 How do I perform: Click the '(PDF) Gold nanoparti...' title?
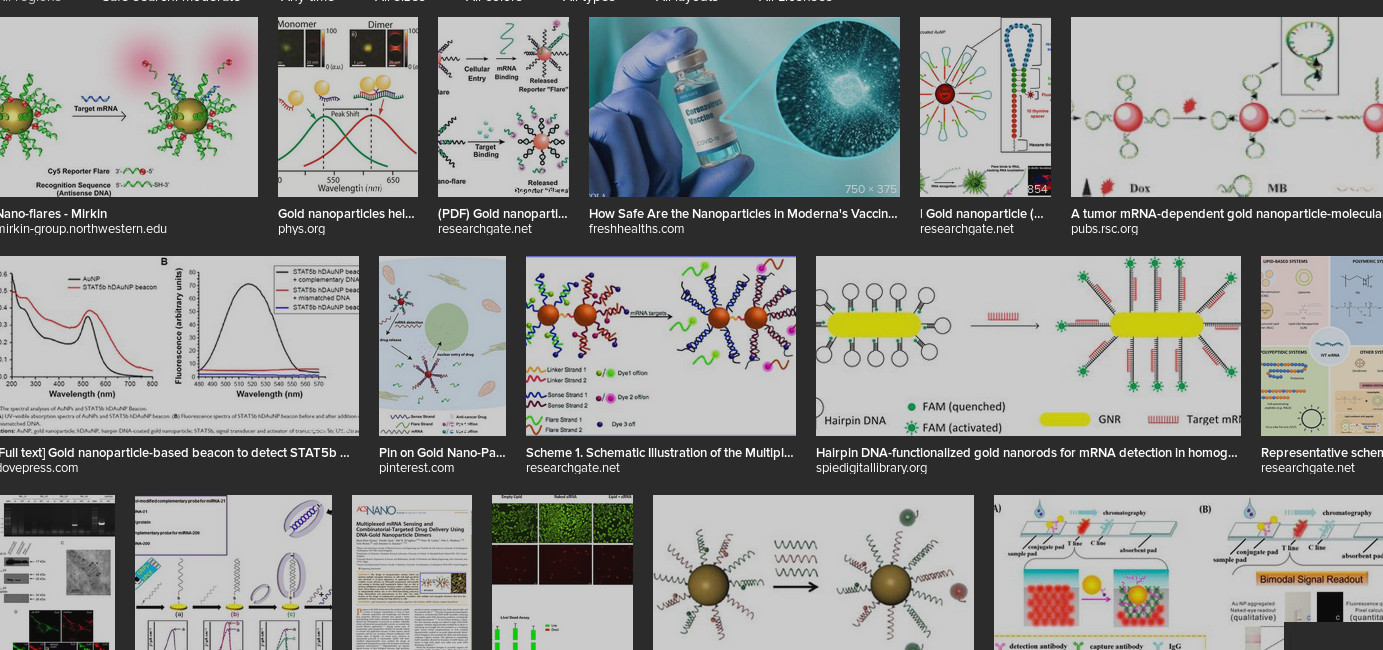(503, 214)
